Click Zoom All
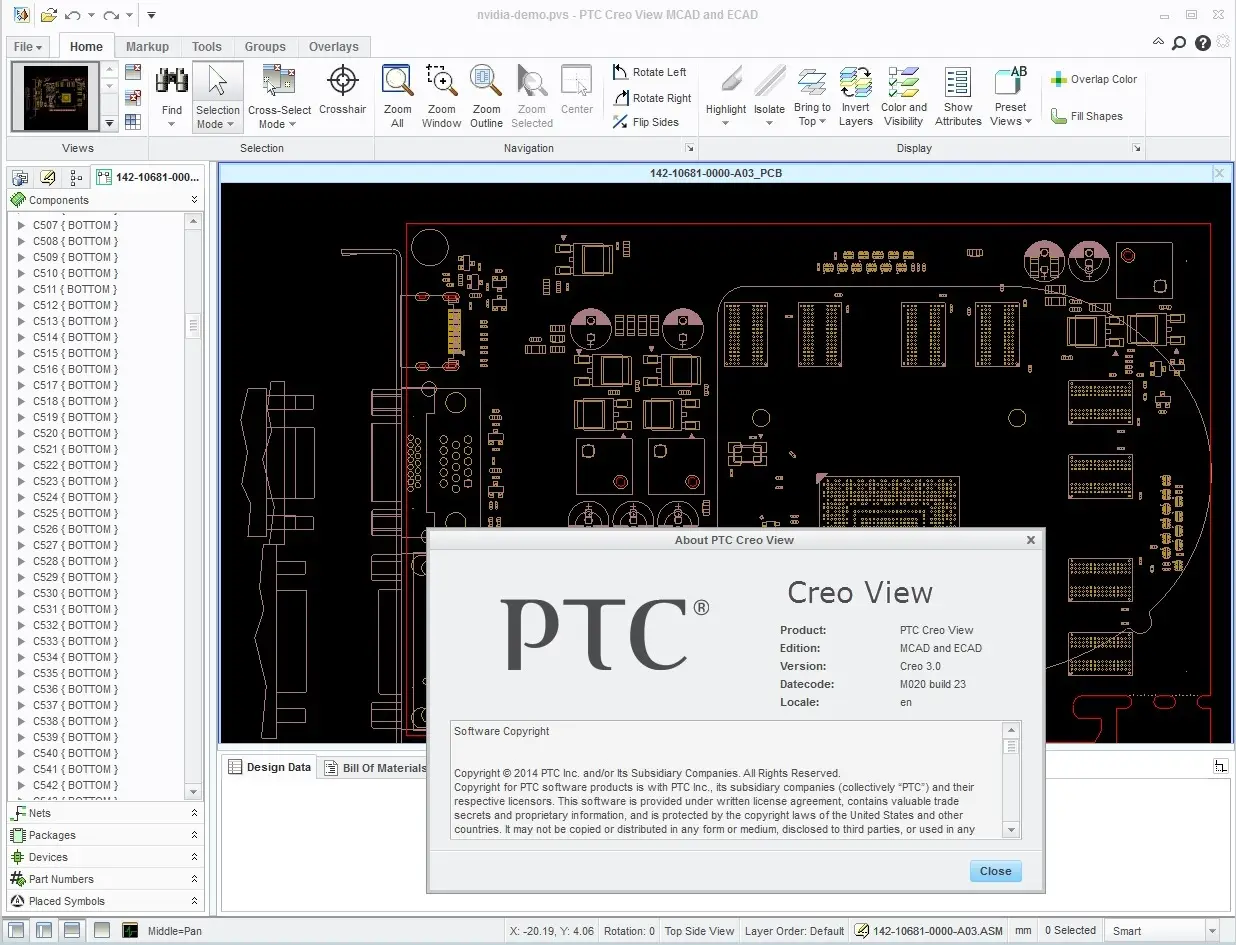This screenshot has width=1236, height=945. click(x=397, y=96)
